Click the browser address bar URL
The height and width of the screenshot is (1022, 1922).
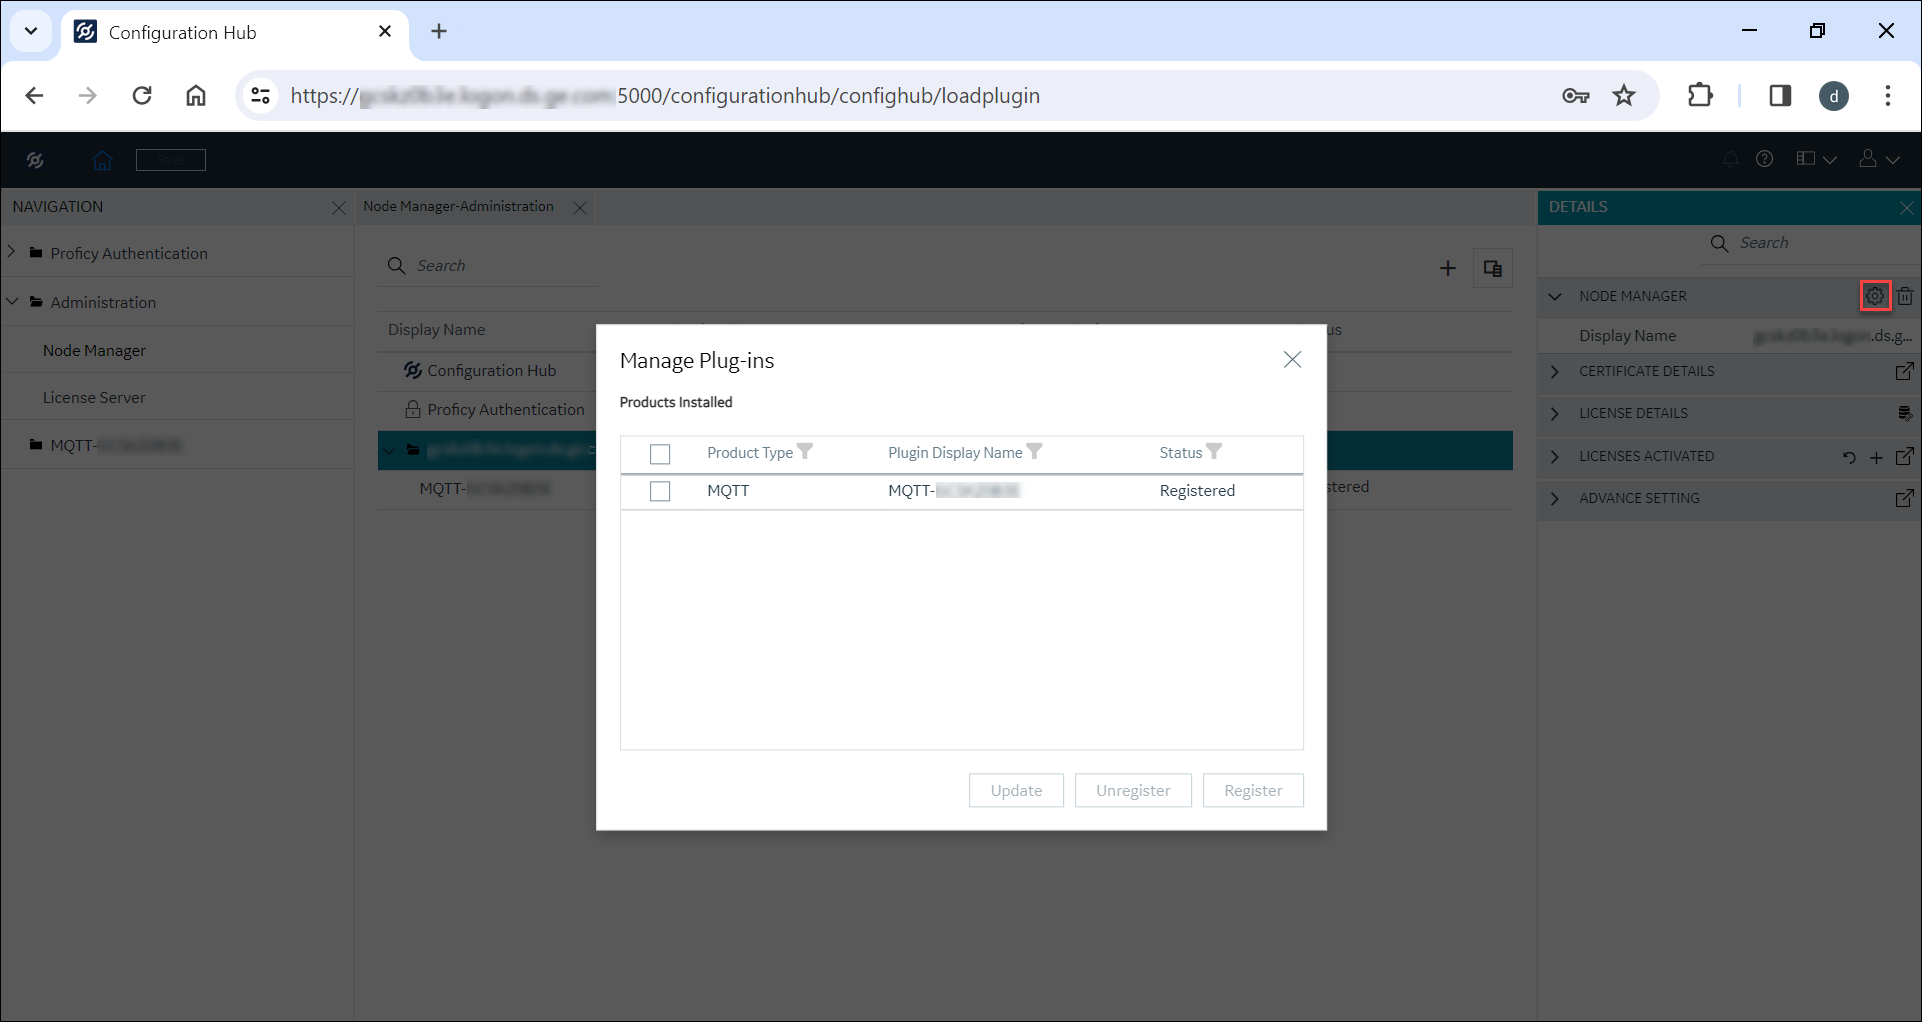point(665,95)
